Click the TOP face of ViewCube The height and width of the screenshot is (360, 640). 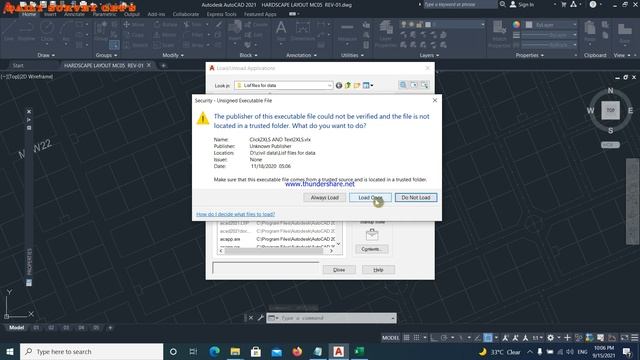[x=610, y=110]
